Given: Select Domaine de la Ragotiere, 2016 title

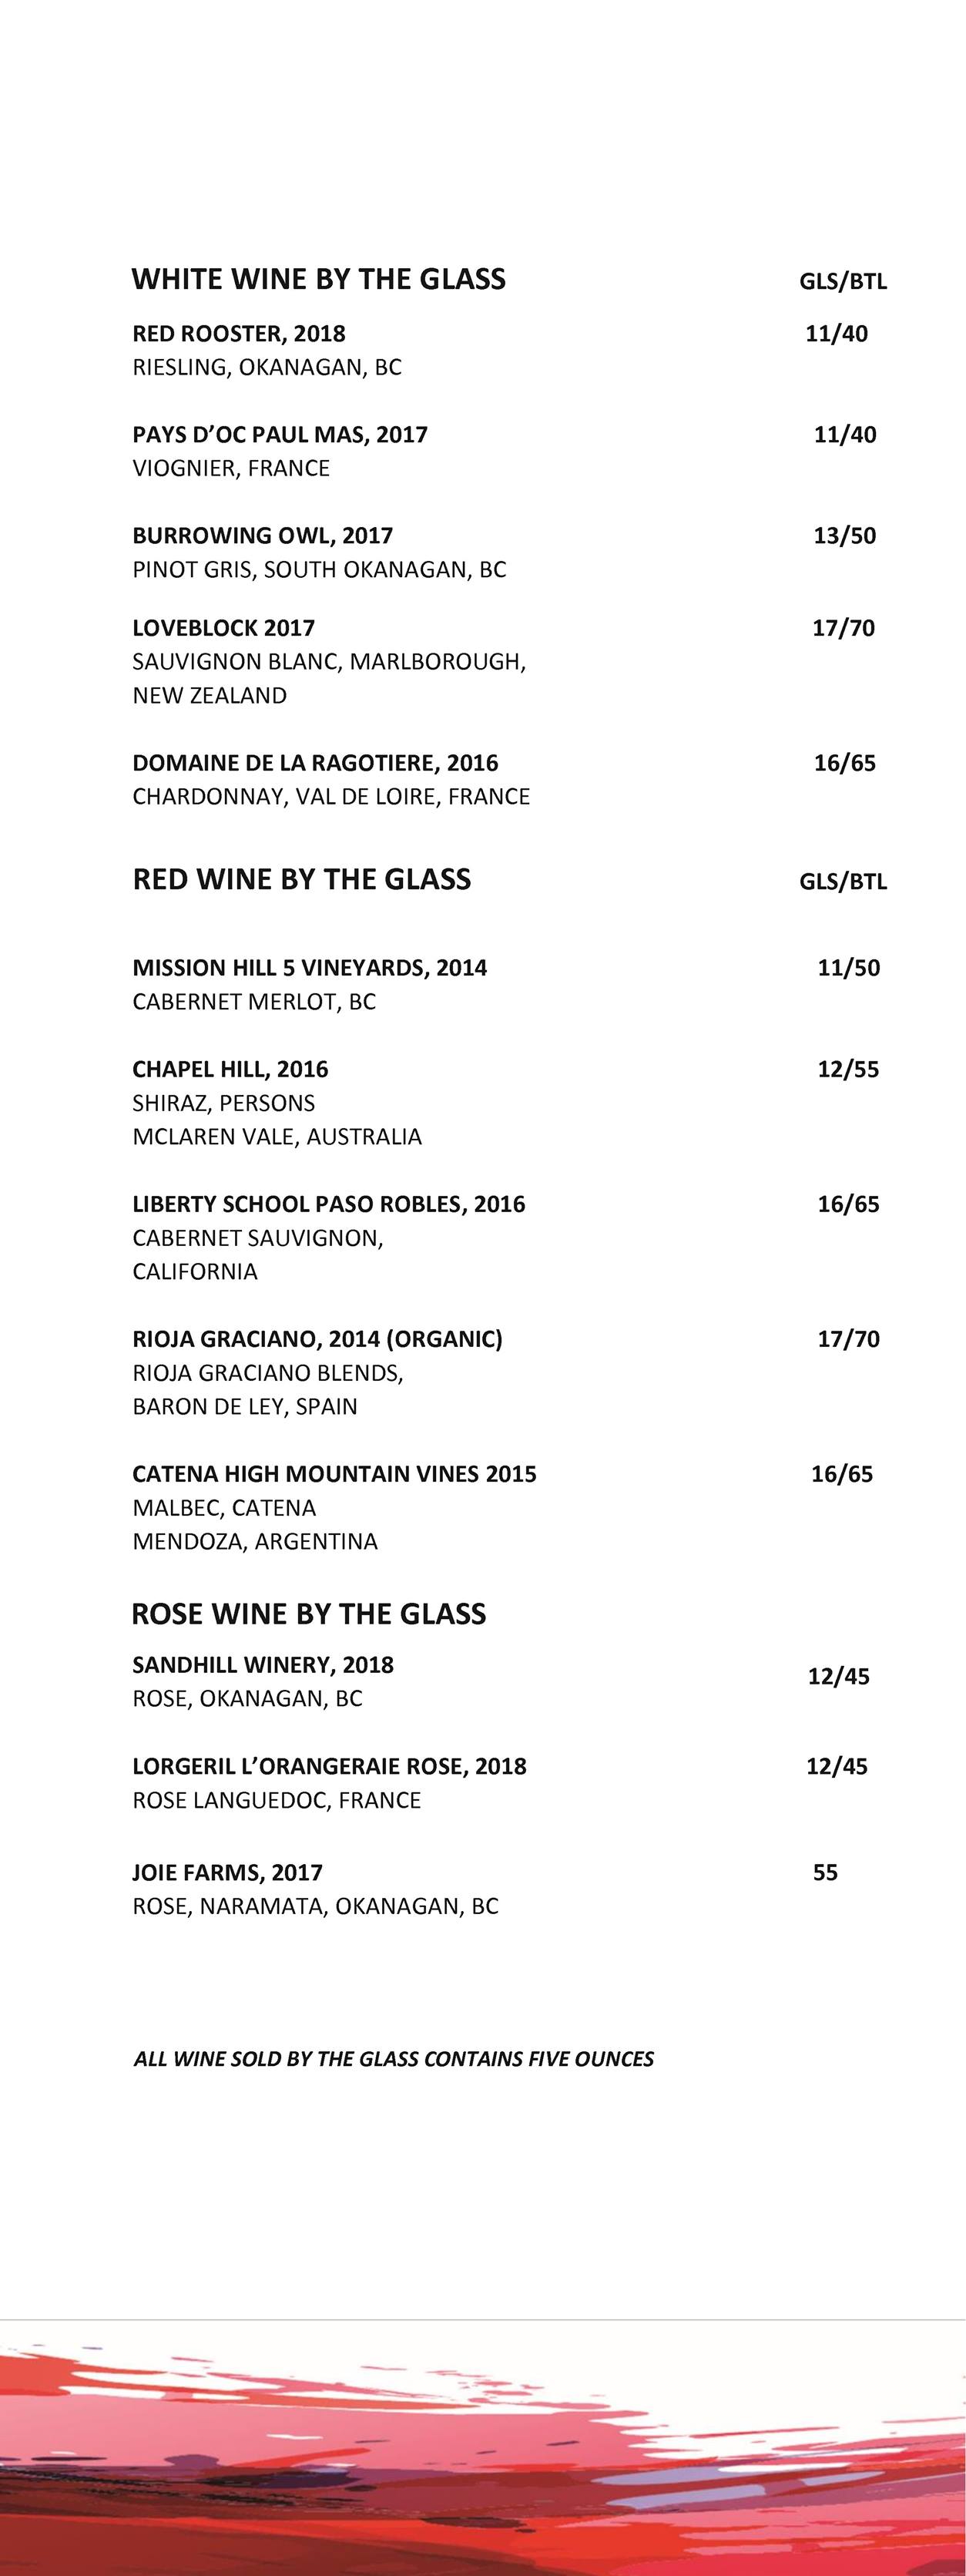Looking at the screenshot, I should [x=315, y=763].
